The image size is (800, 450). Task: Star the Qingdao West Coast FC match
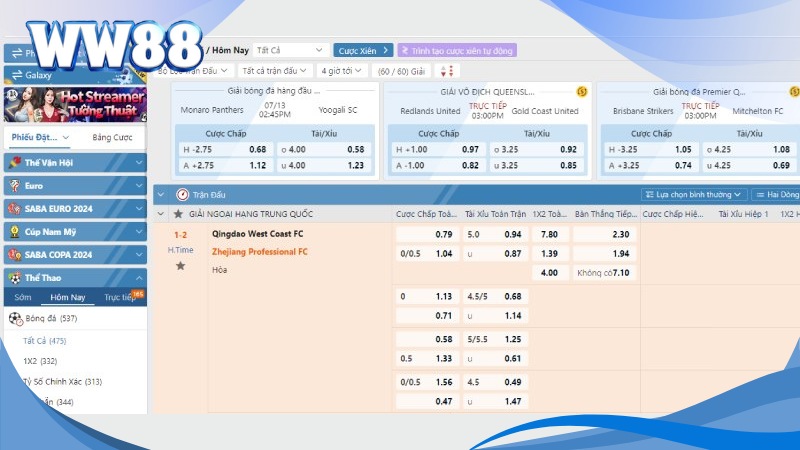coord(181,266)
